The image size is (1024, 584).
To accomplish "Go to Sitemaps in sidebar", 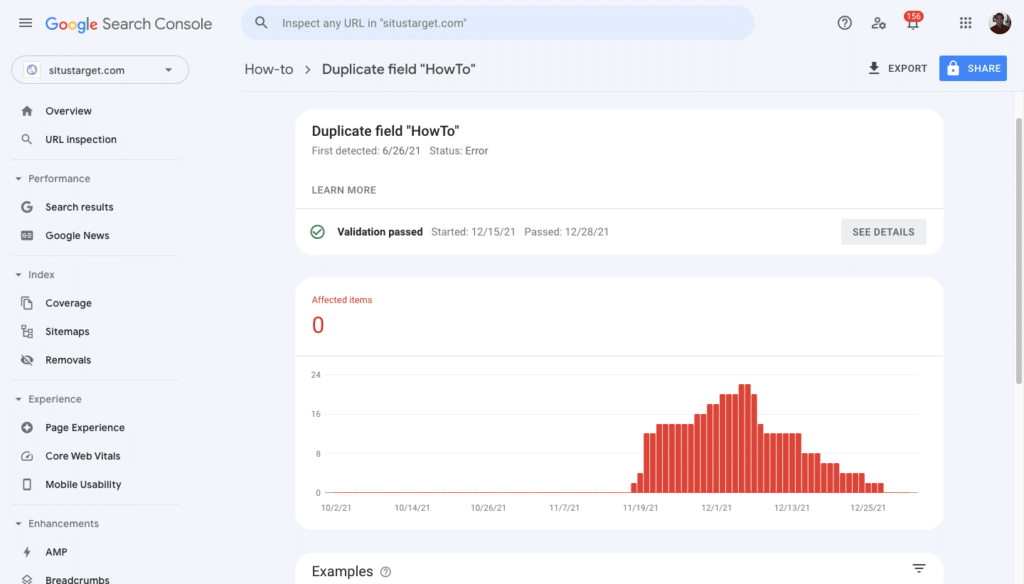I will tap(67, 331).
